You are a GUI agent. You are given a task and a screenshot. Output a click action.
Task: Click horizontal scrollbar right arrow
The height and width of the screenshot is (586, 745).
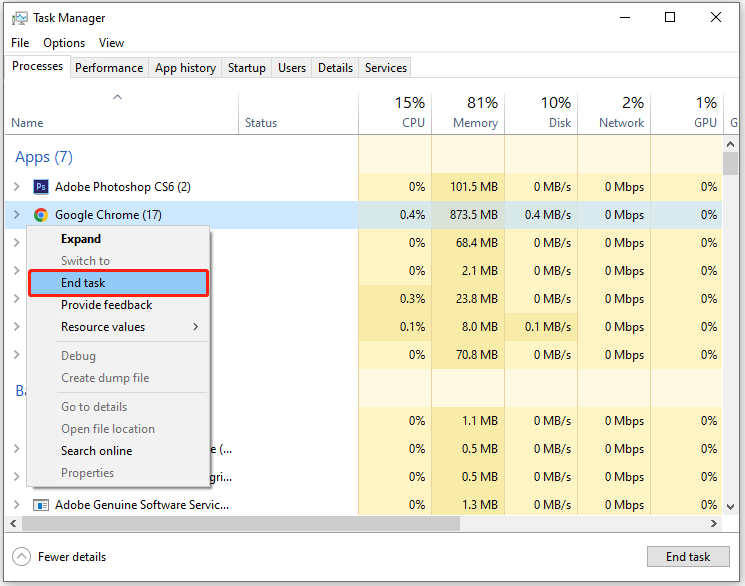click(714, 523)
